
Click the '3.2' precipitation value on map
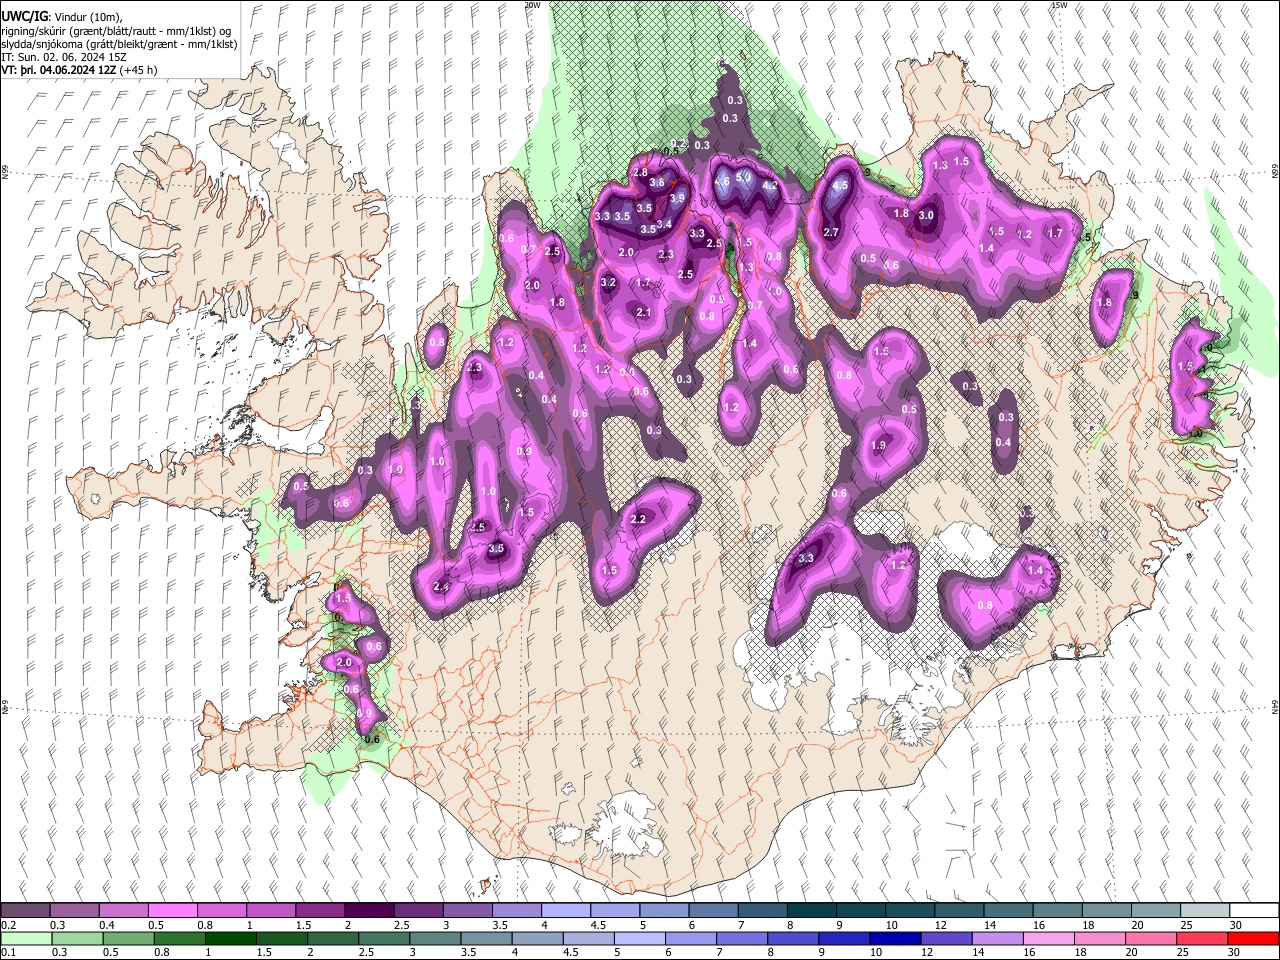point(608,283)
